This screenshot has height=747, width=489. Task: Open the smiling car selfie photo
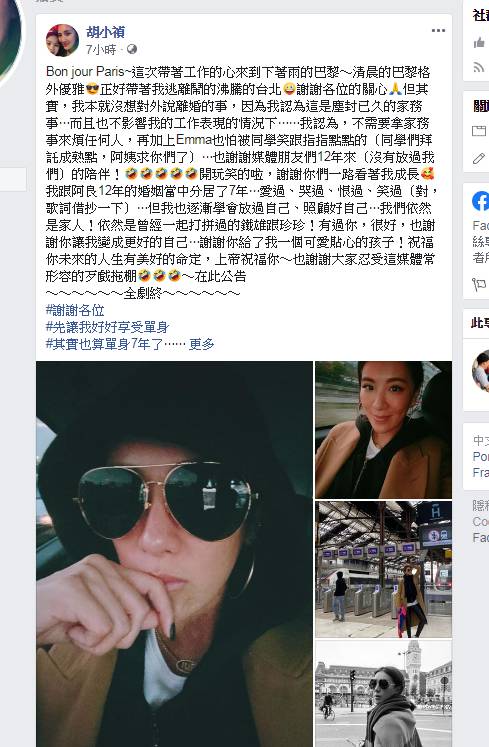point(383,430)
